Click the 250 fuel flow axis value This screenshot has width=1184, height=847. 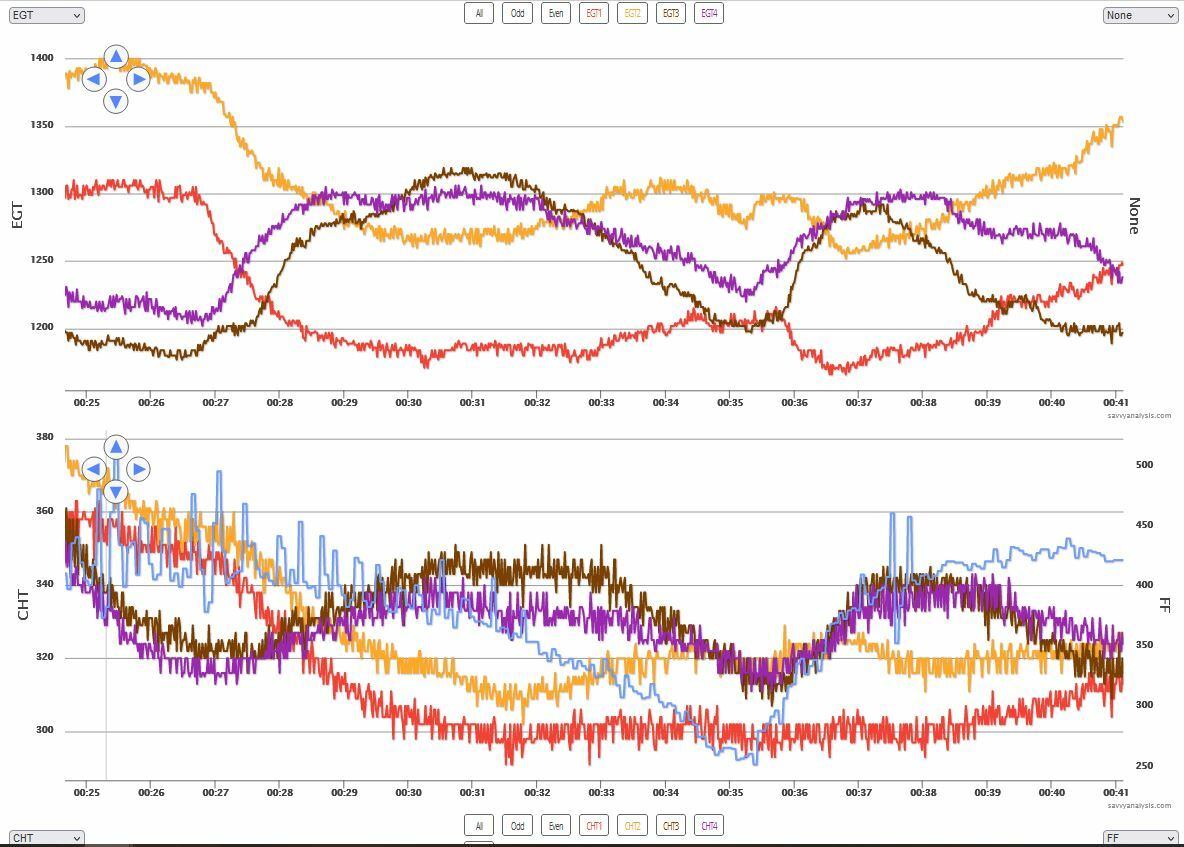(x=1145, y=765)
